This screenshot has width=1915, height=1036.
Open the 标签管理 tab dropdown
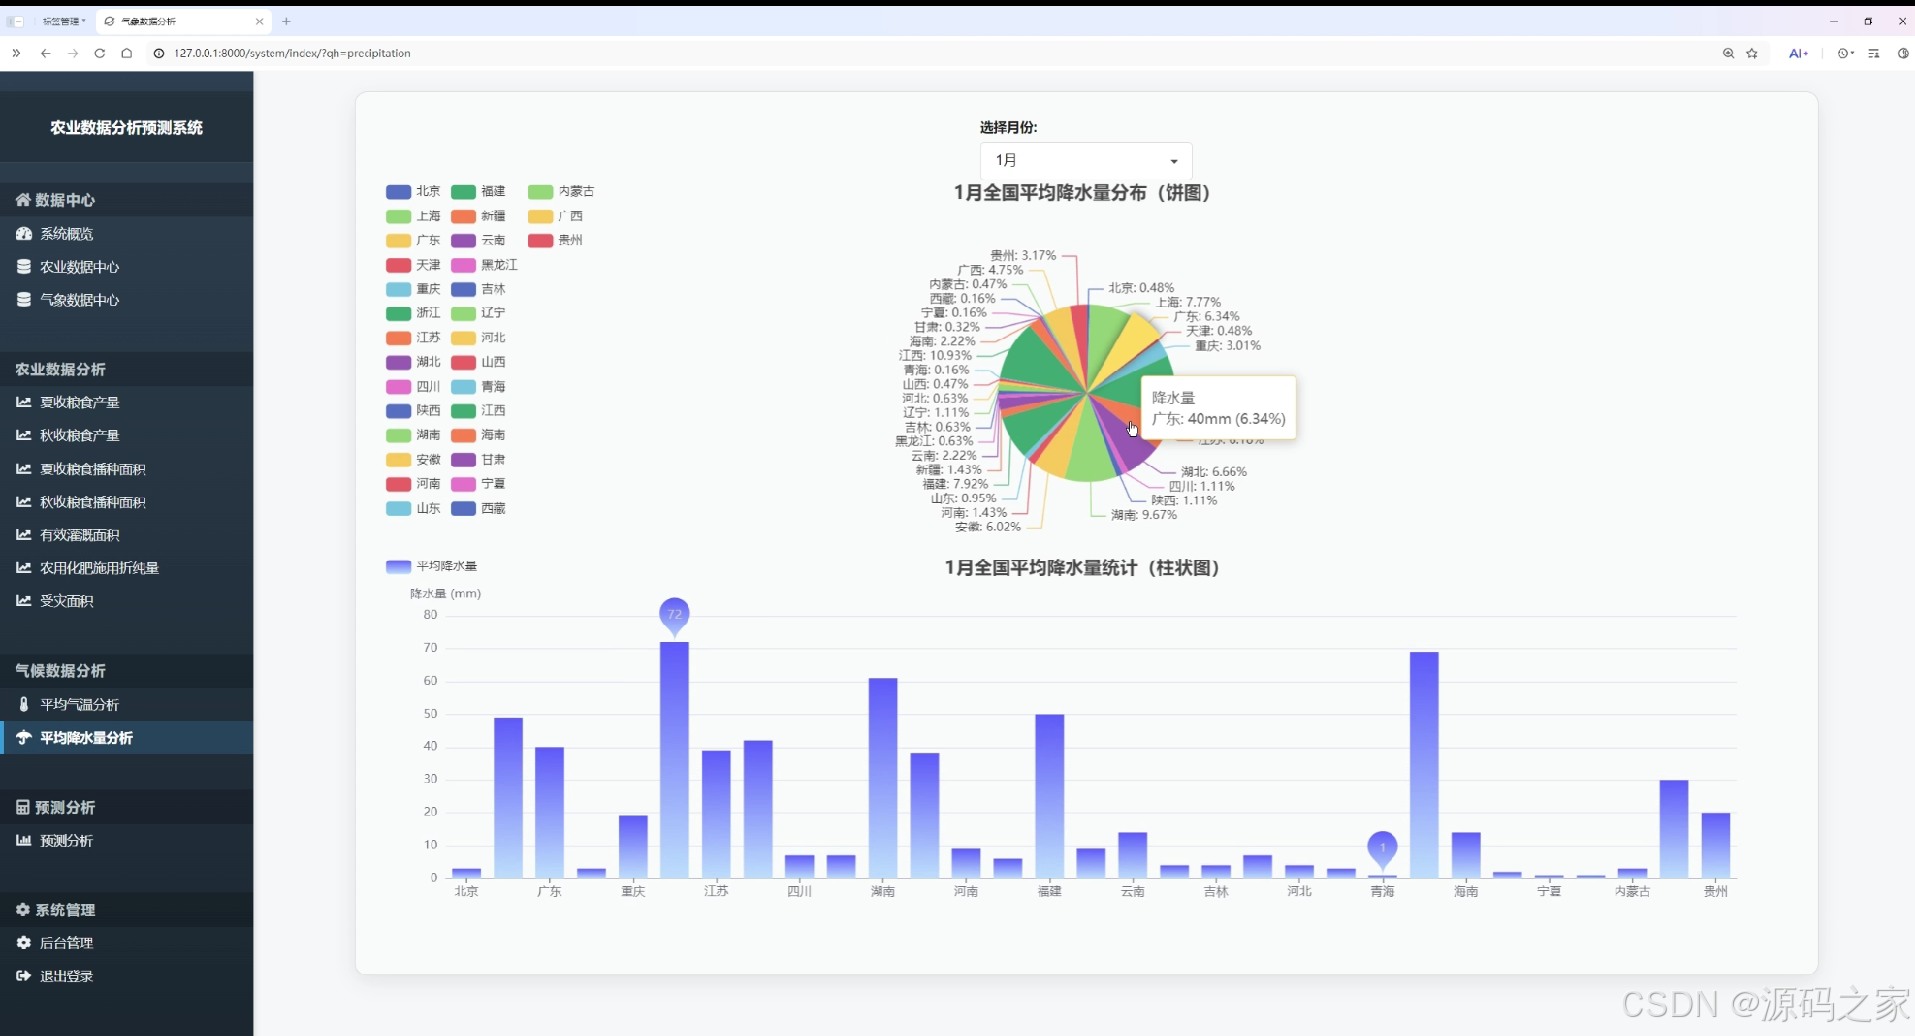(x=63, y=21)
